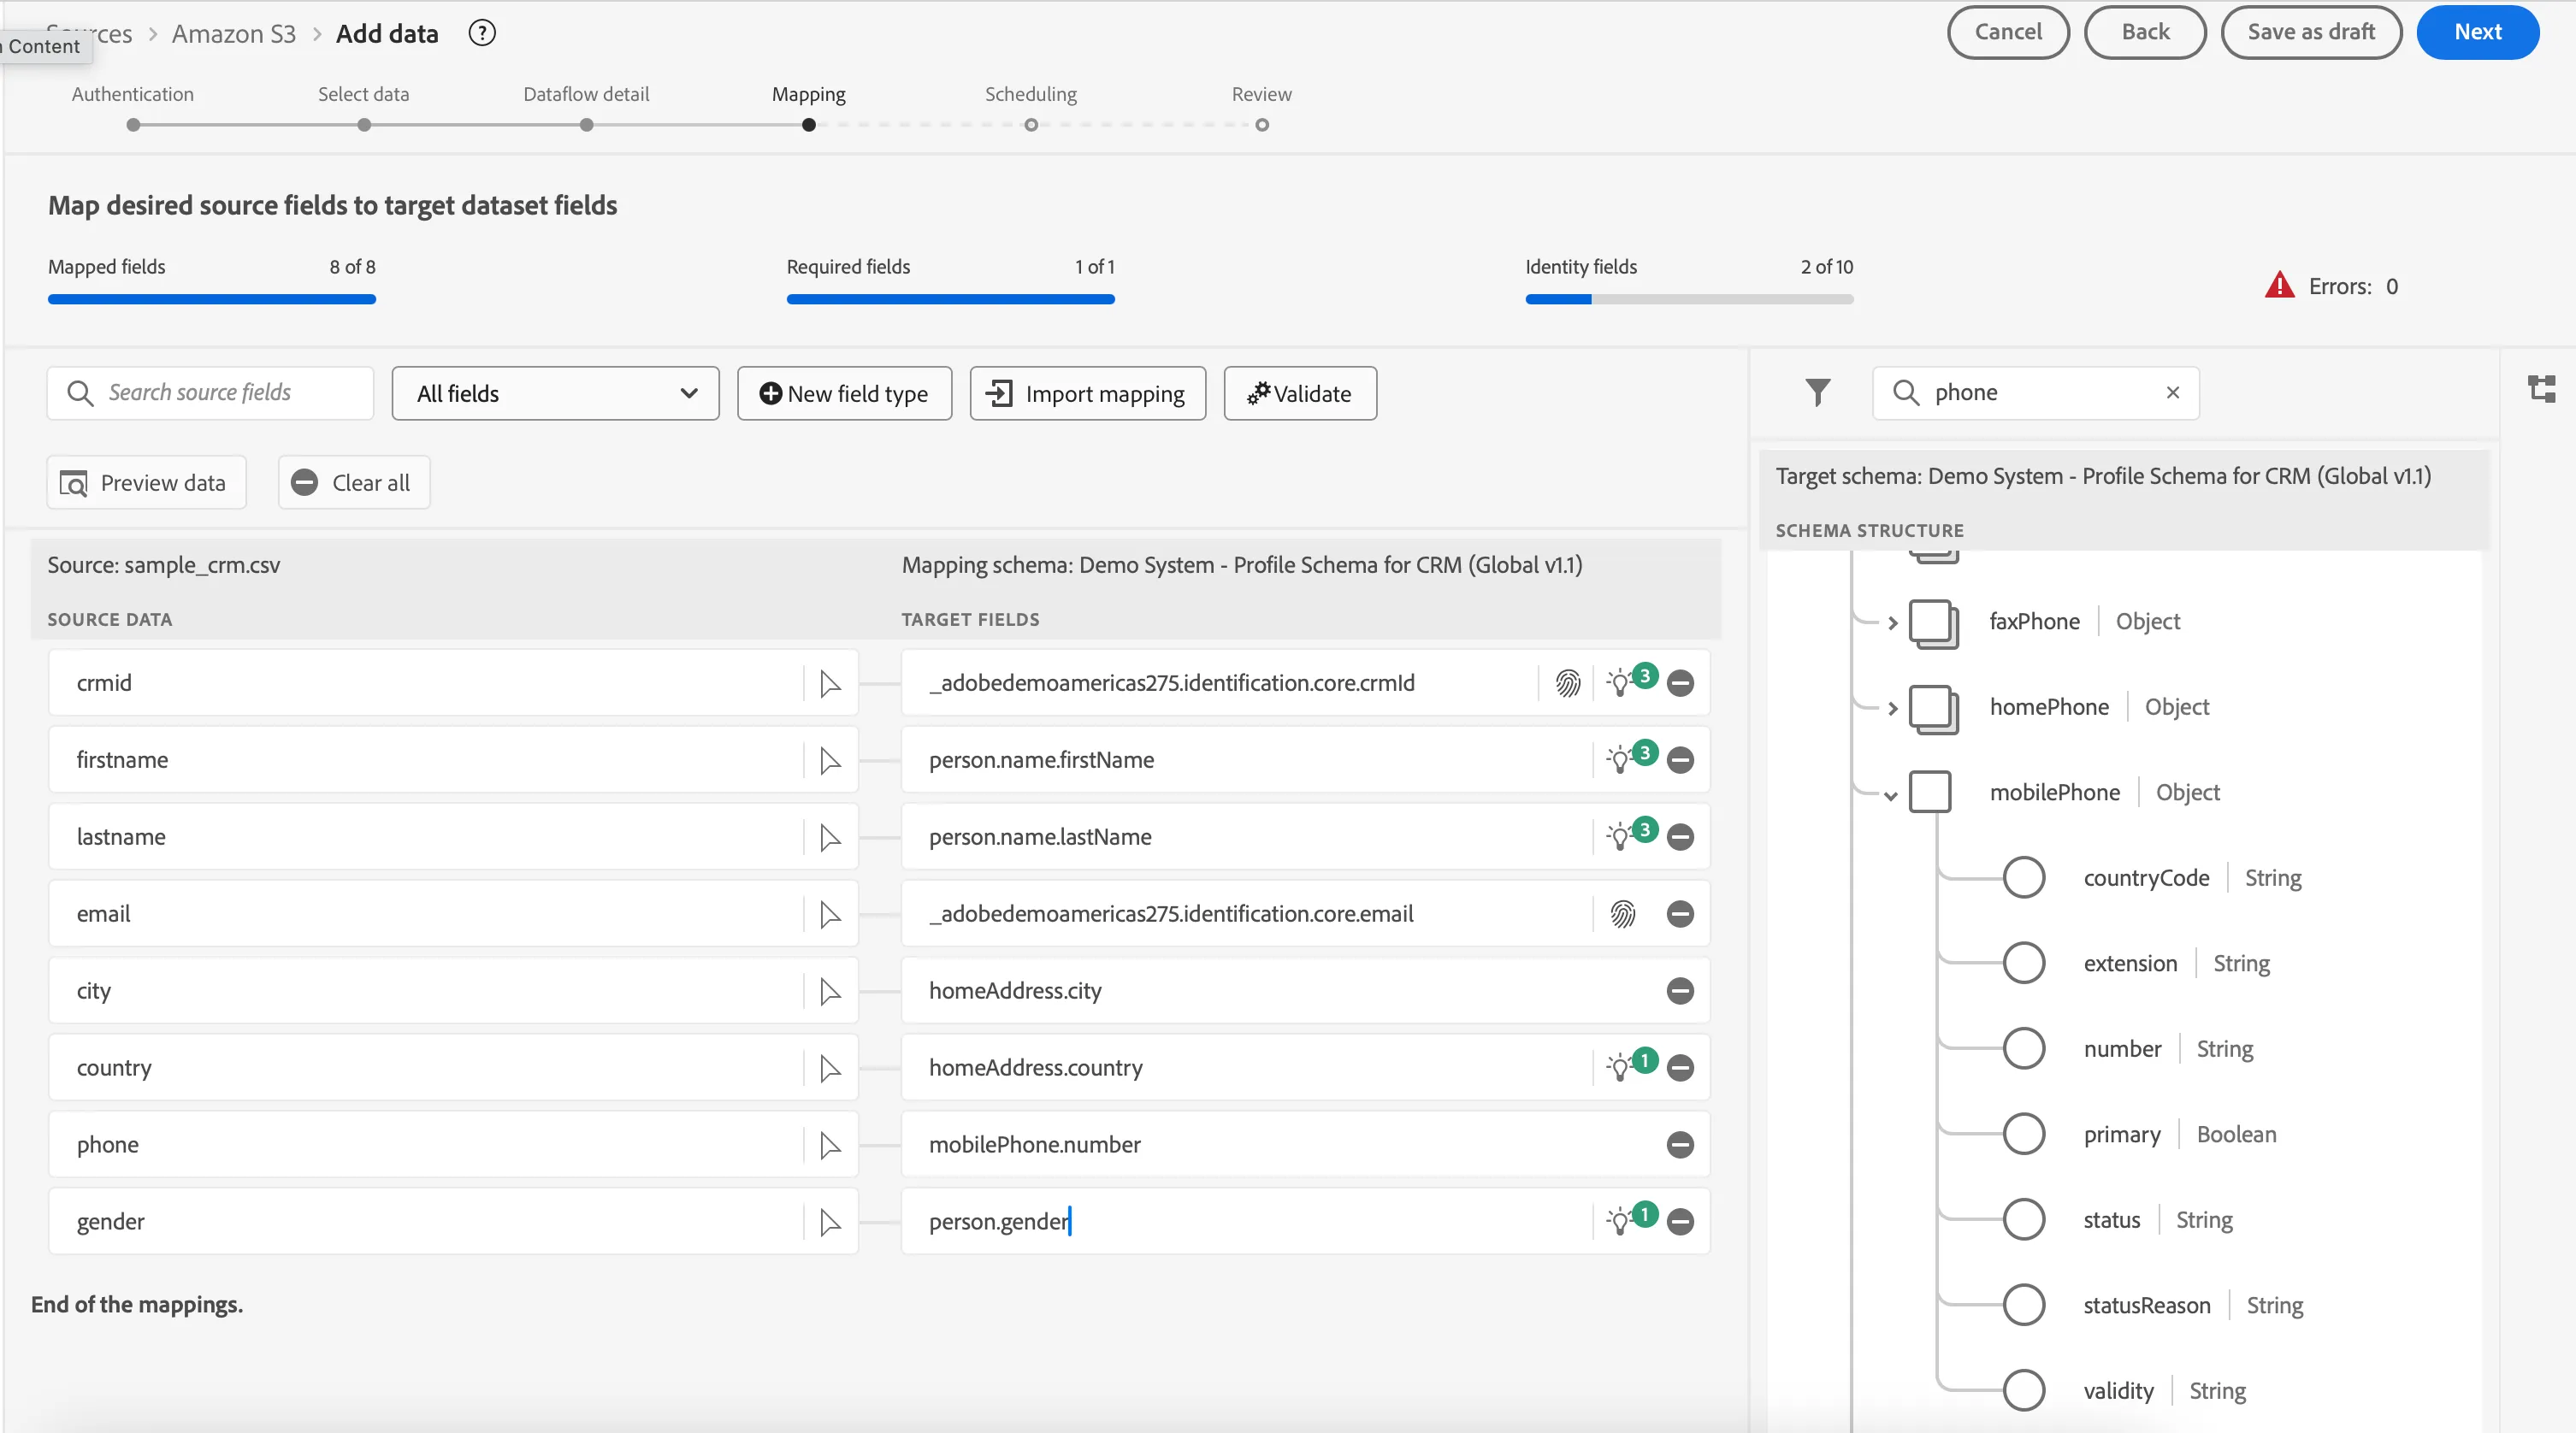Open Amazon S3 breadcrumb link

point(234,34)
